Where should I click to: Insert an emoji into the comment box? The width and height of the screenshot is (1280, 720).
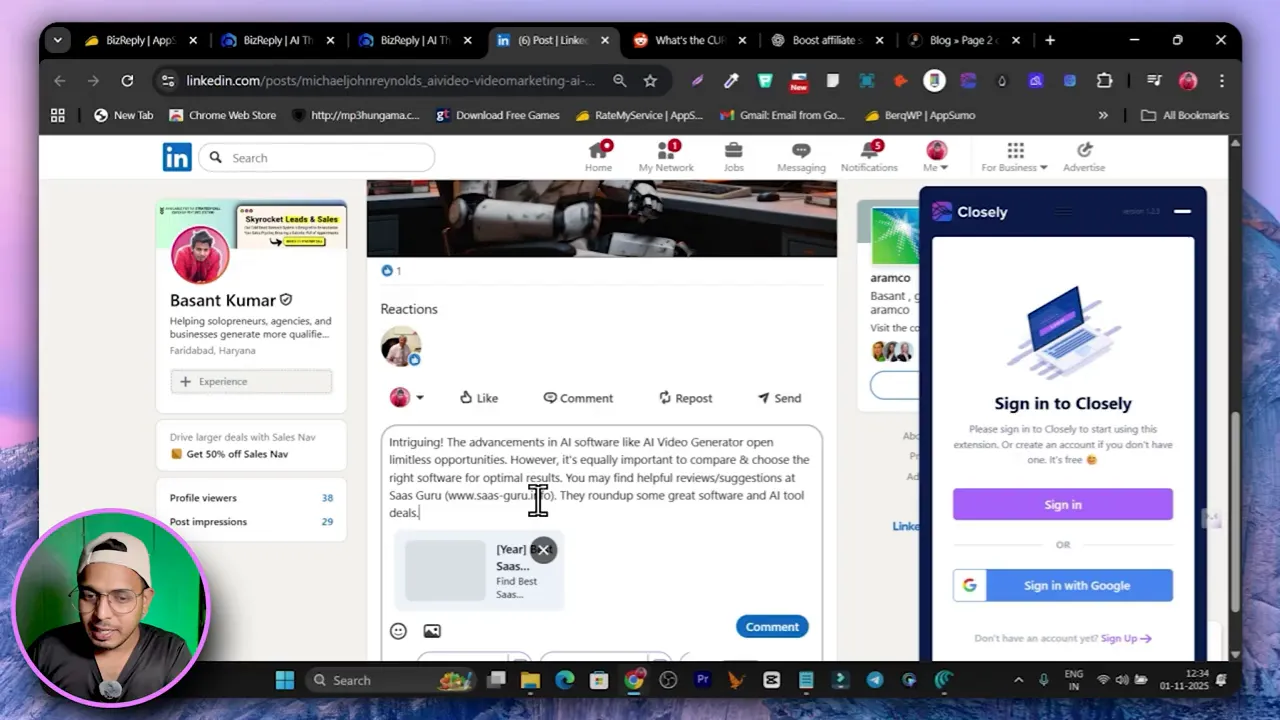tap(398, 630)
